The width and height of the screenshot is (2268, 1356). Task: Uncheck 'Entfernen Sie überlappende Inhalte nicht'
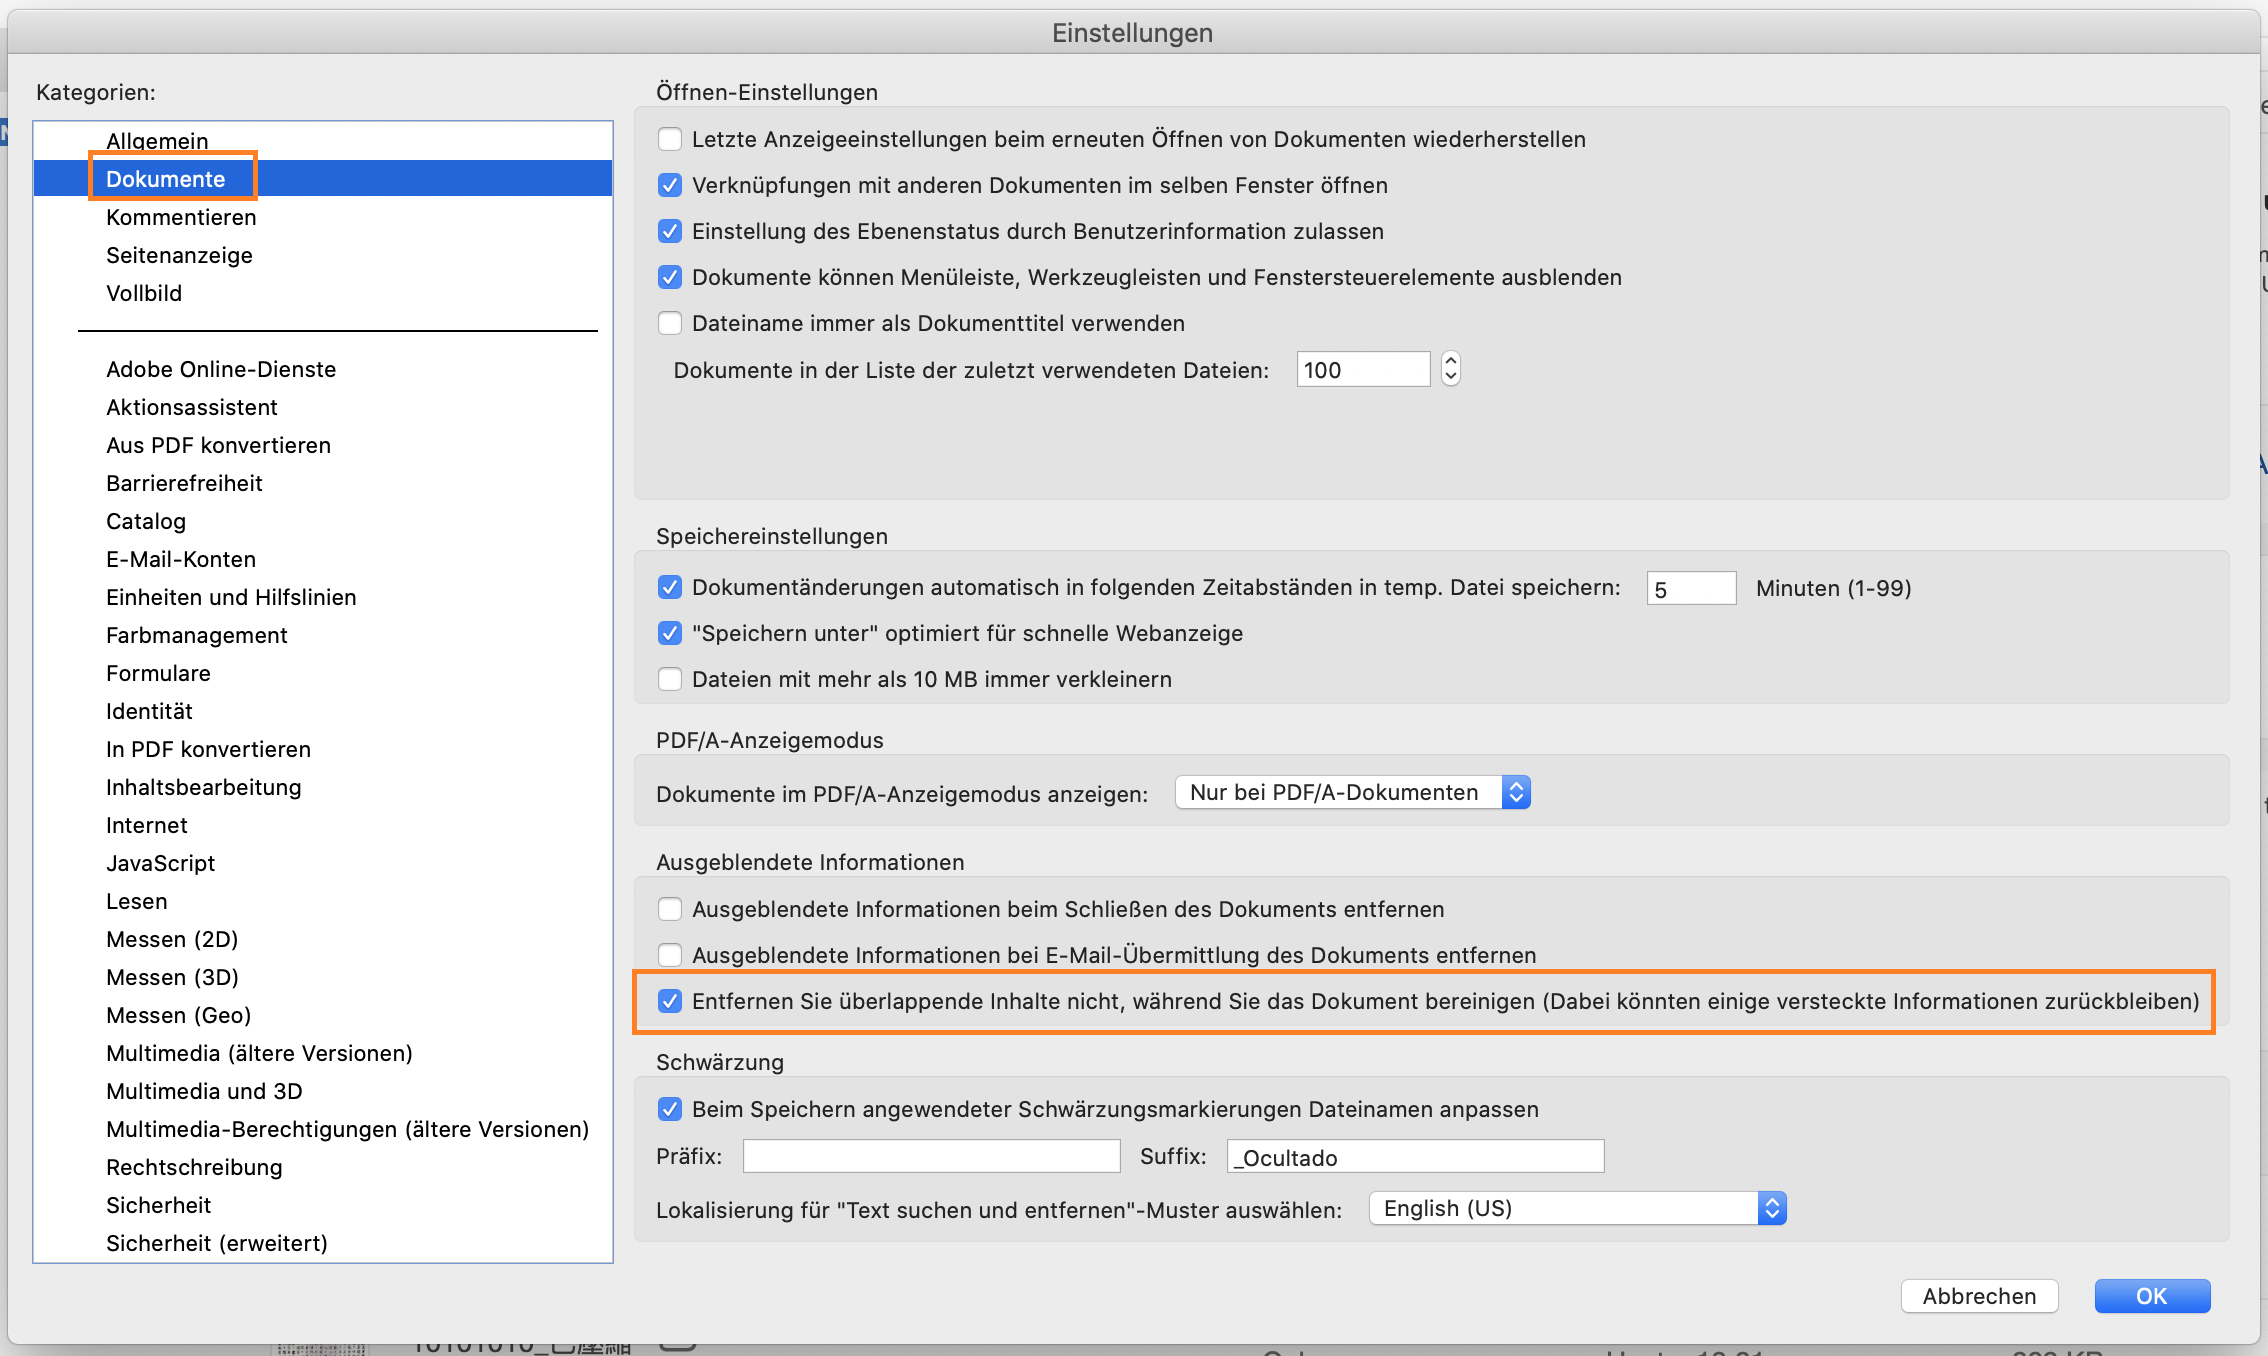(670, 1001)
